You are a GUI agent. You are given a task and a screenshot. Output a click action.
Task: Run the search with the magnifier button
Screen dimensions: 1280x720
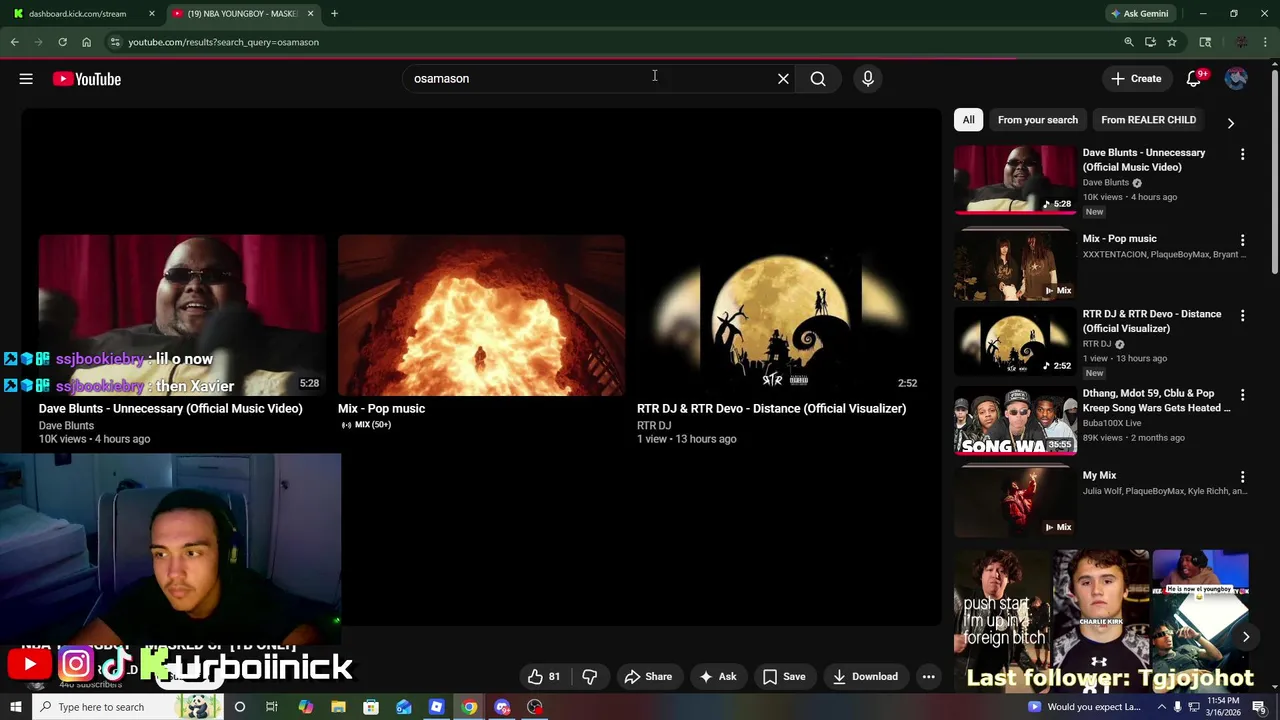818,79
